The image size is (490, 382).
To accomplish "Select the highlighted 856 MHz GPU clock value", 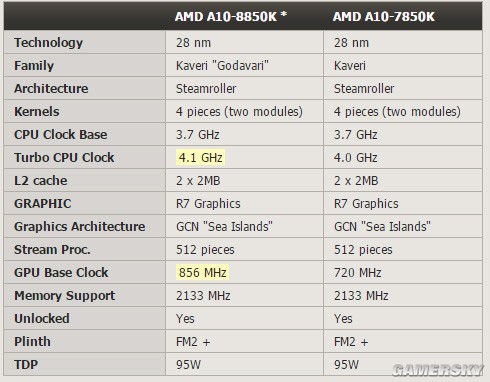I will [x=202, y=272].
